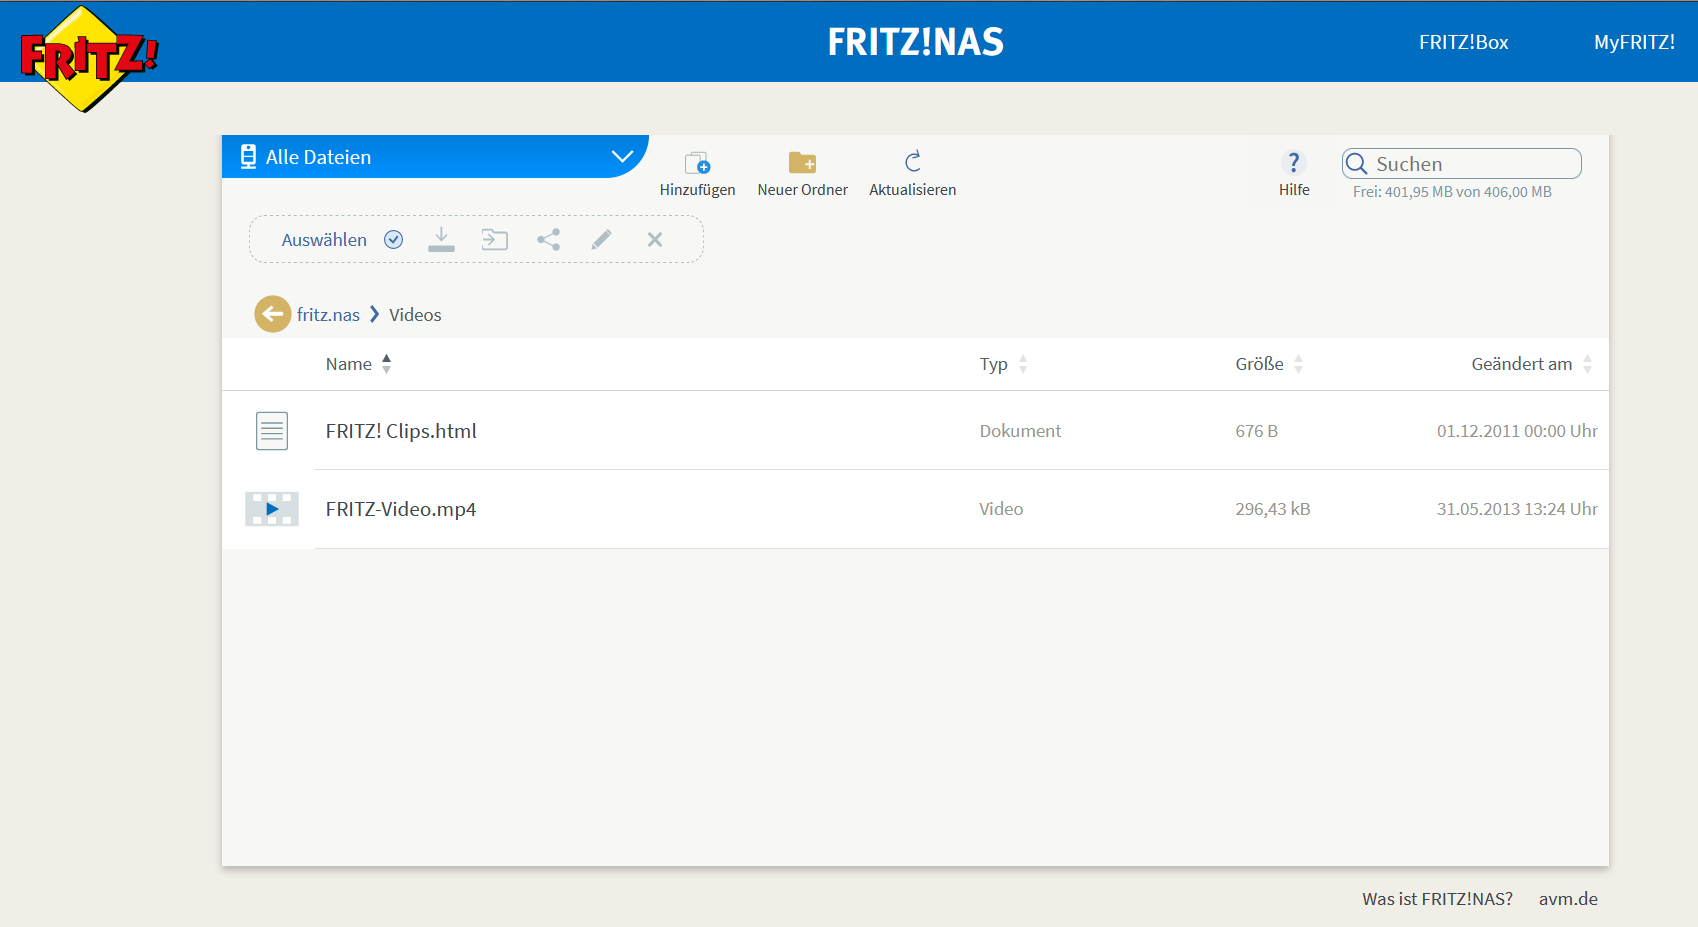
Task: Open the file FRITZ-Video.mp4
Action: point(401,509)
